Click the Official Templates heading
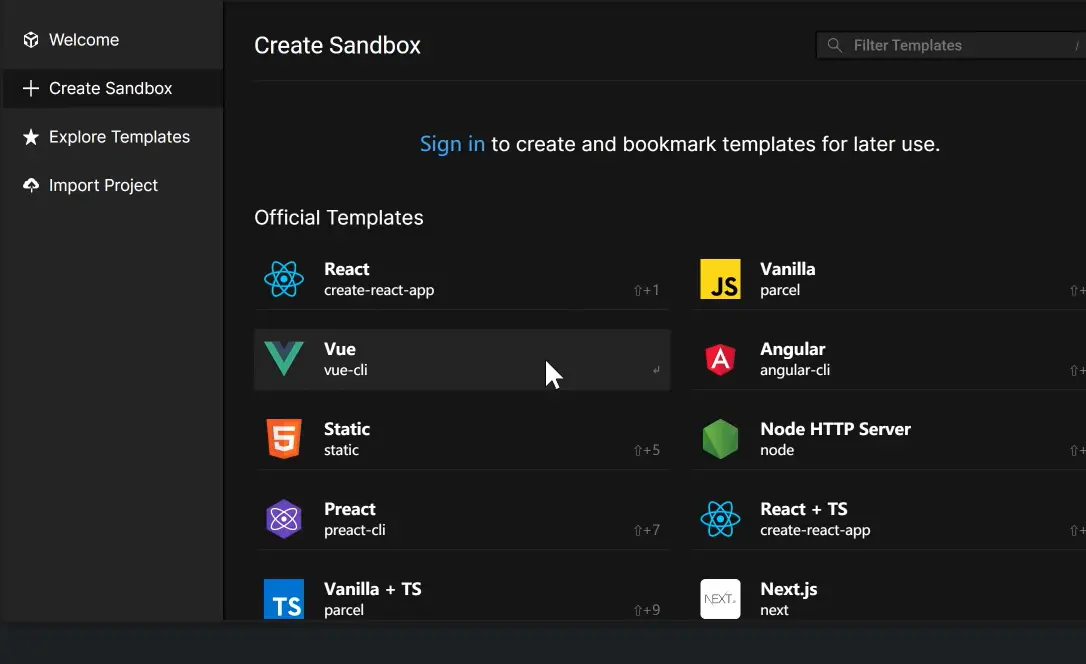This screenshot has height=664, width=1086. pyautogui.click(x=339, y=217)
